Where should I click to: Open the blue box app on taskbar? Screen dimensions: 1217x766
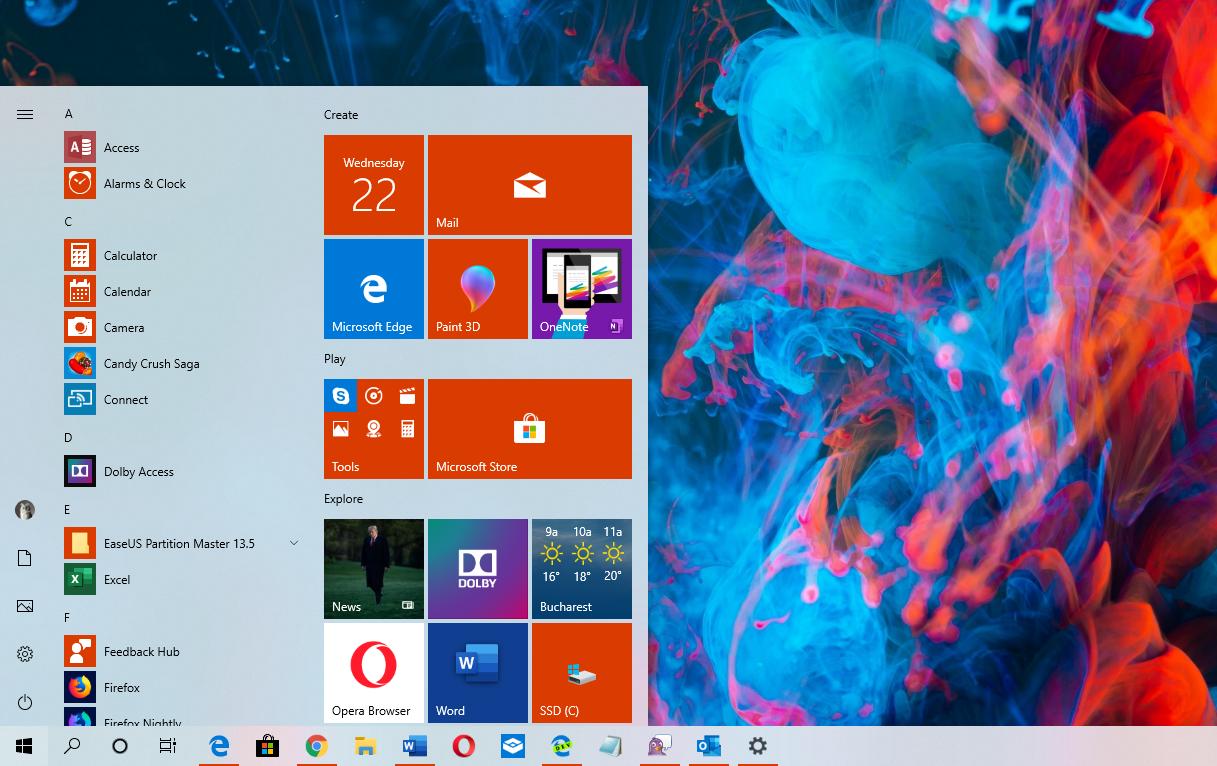[x=513, y=746]
